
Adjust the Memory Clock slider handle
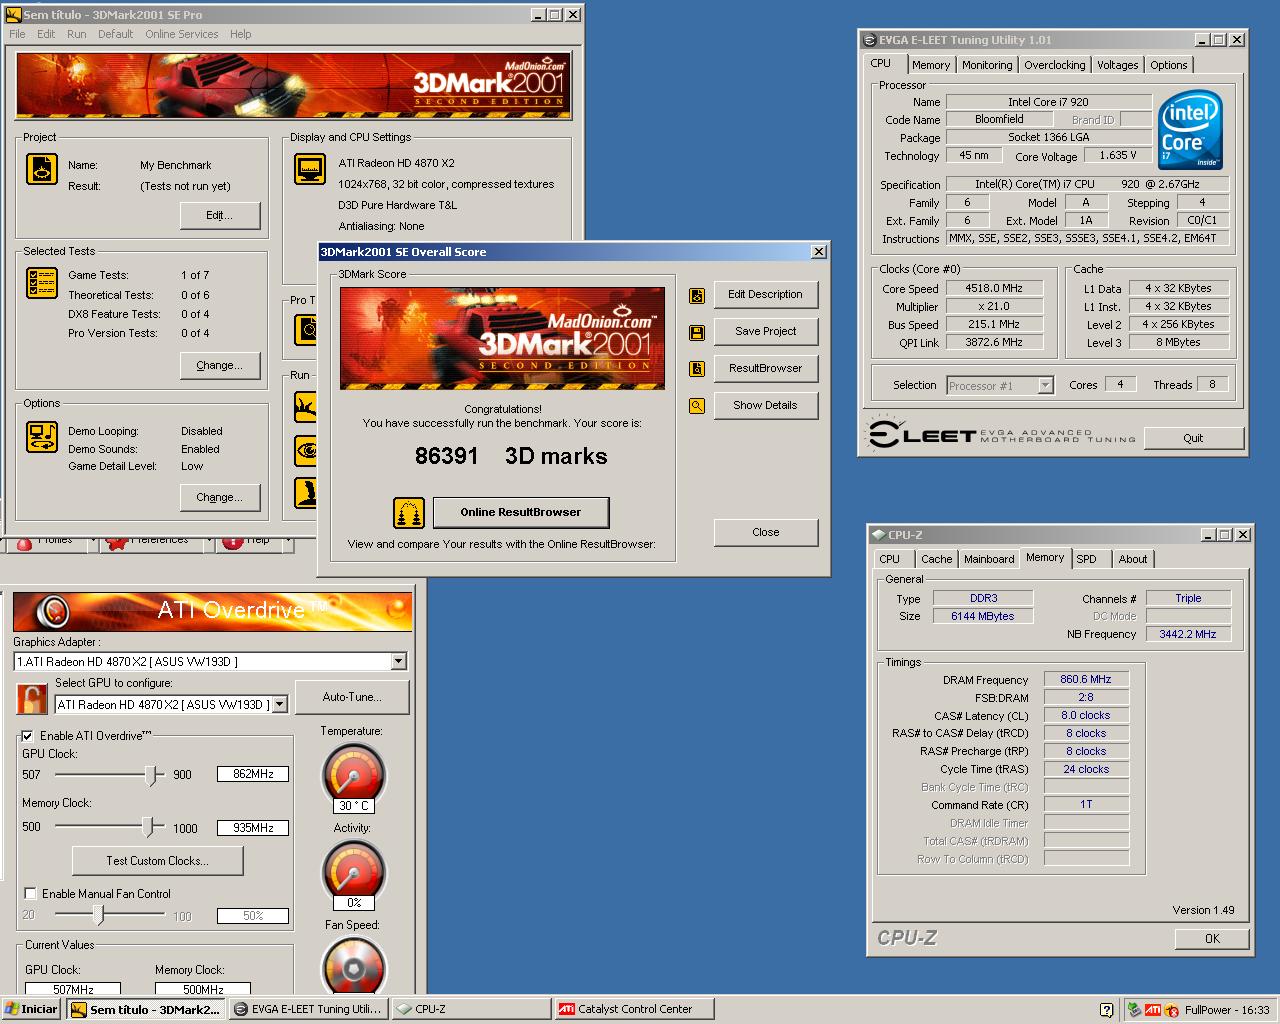148,827
